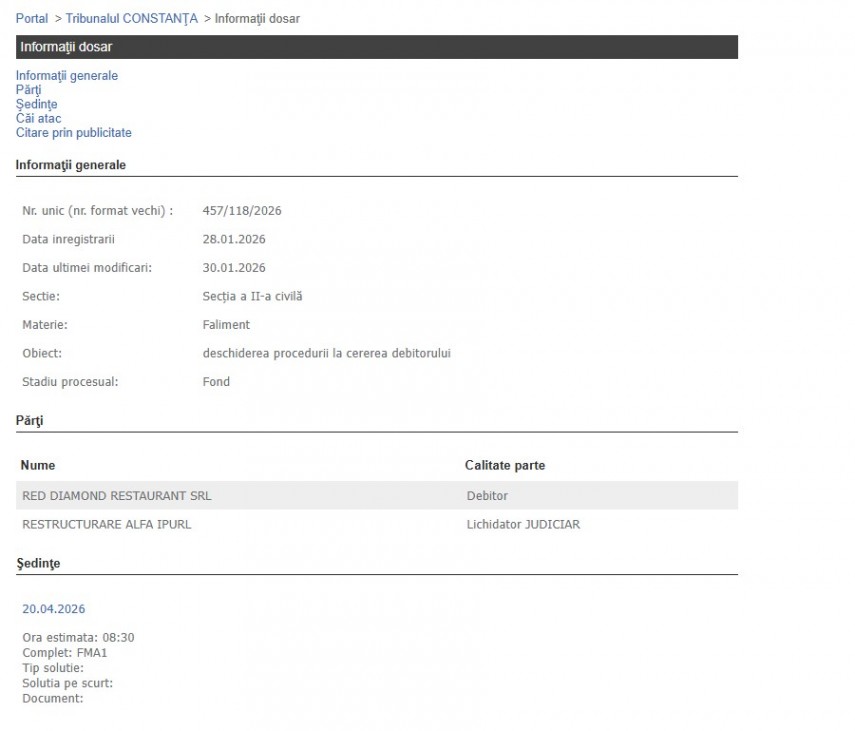The height and width of the screenshot is (731, 855).
Task: Click the last modified date 30.01.2026
Action: (234, 268)
